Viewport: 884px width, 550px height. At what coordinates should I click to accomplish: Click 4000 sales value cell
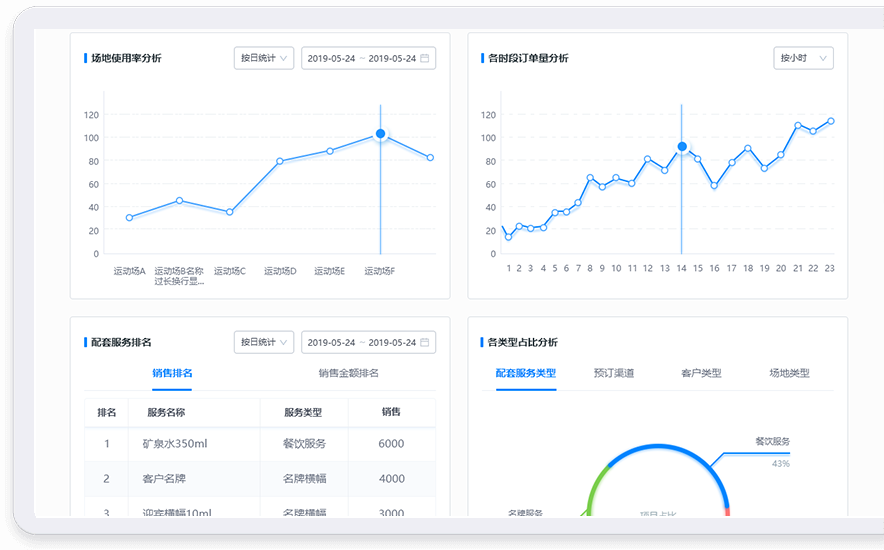click(x=391, y=479)
